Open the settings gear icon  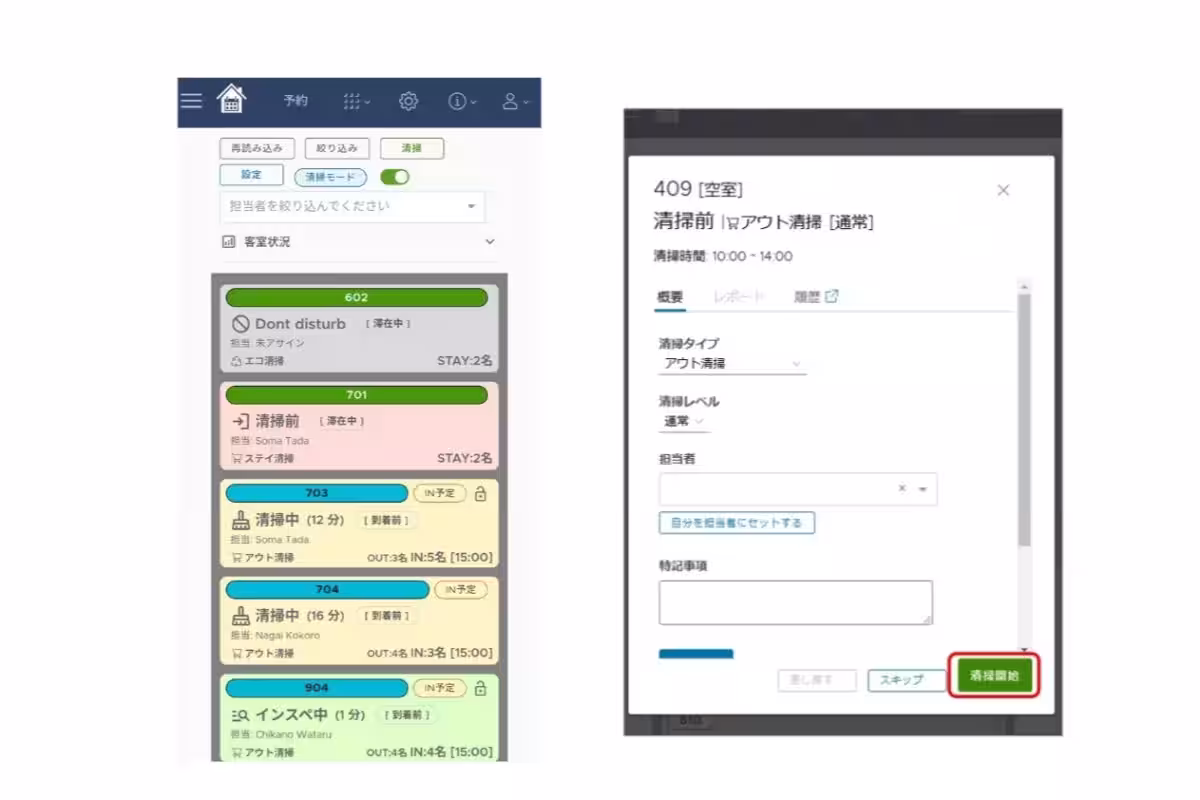pyautogui.click(x=408, y=101)
